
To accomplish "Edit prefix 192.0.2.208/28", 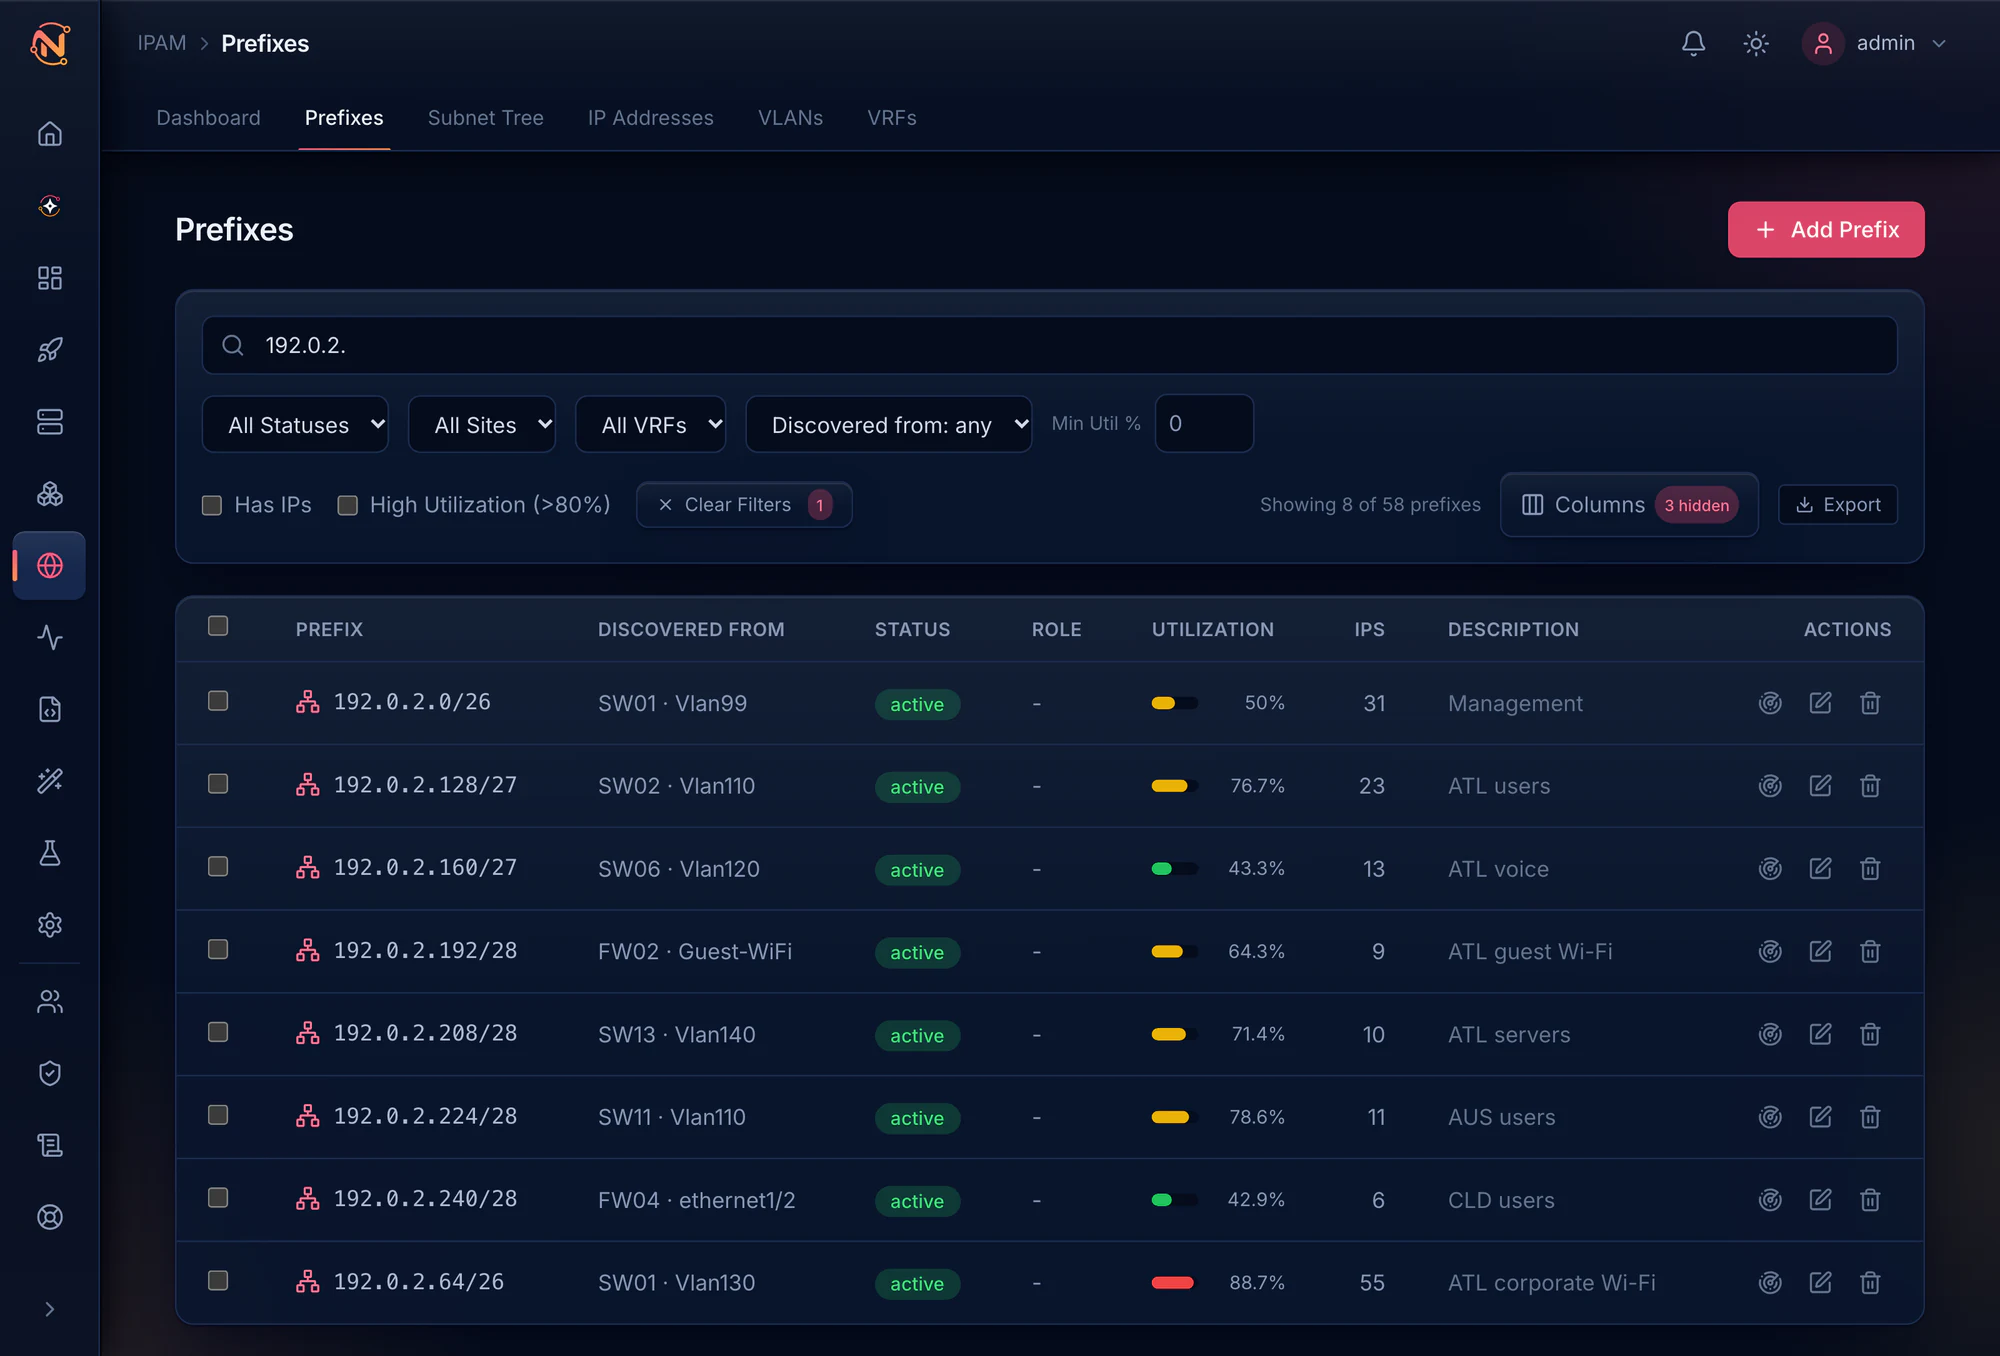I will click(x=1820, y=1034).
